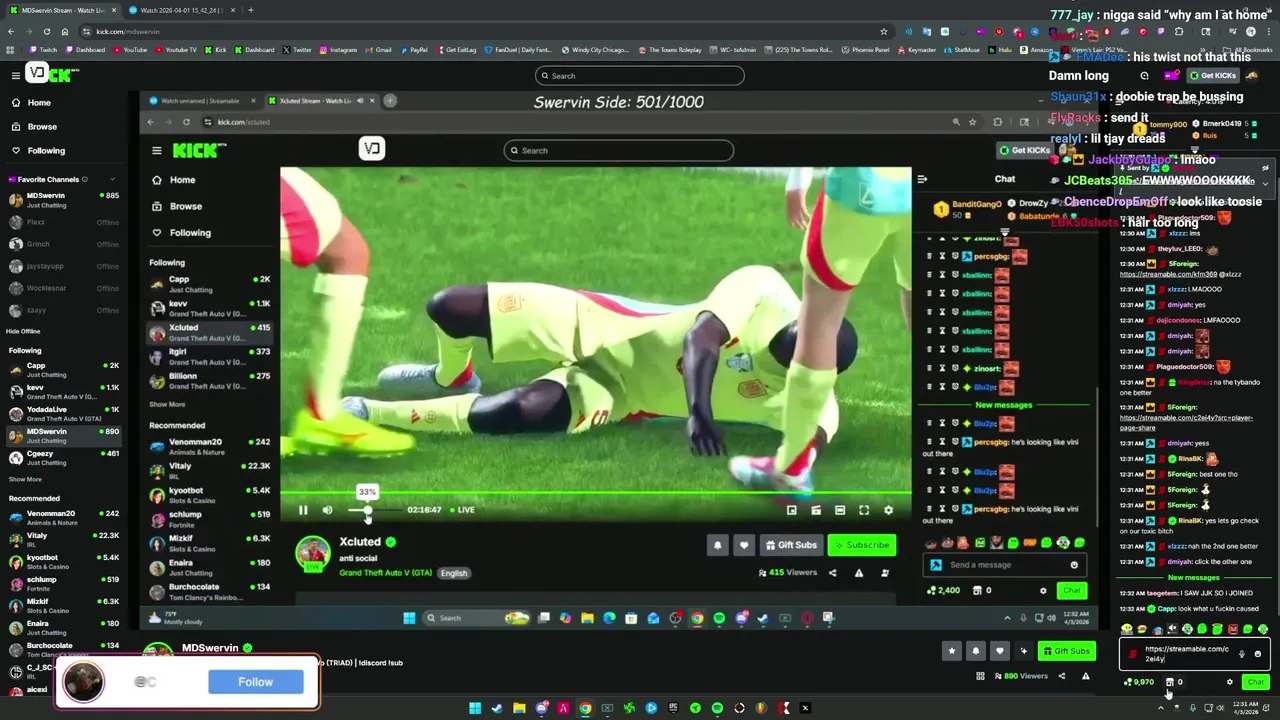The height and width of the screenshot is (720, 1280).
Task: Open the Youtube TV bookmark
Action: pyautogui.click(x=176, y=50)
